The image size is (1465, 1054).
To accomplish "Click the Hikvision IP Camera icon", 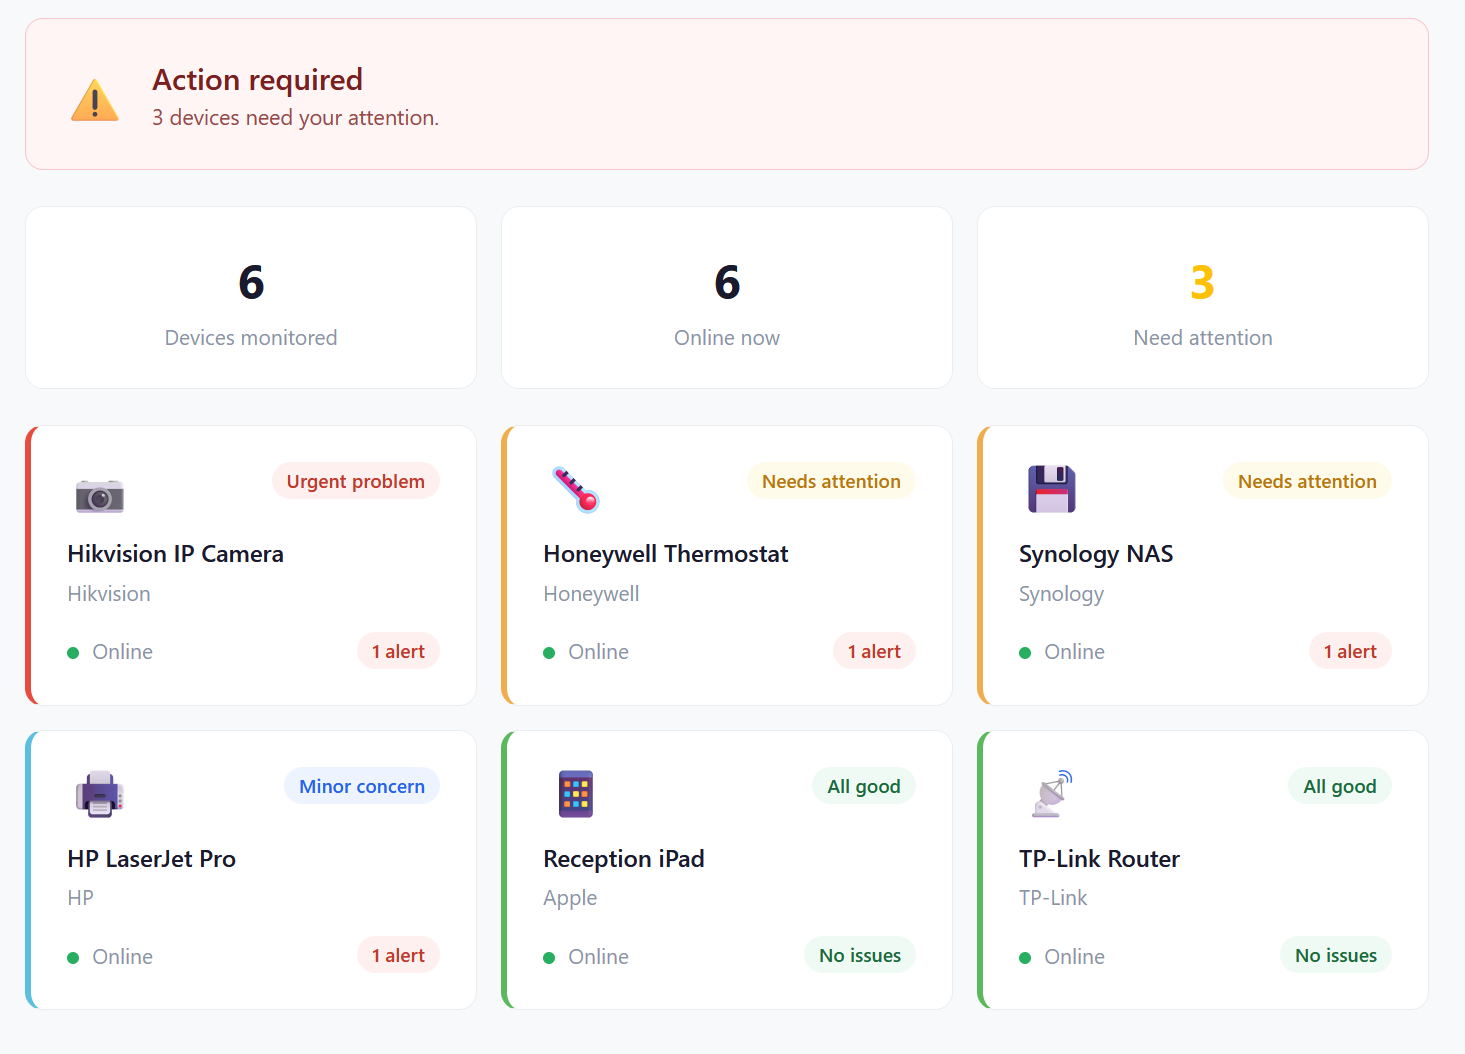I will (99, 494).
